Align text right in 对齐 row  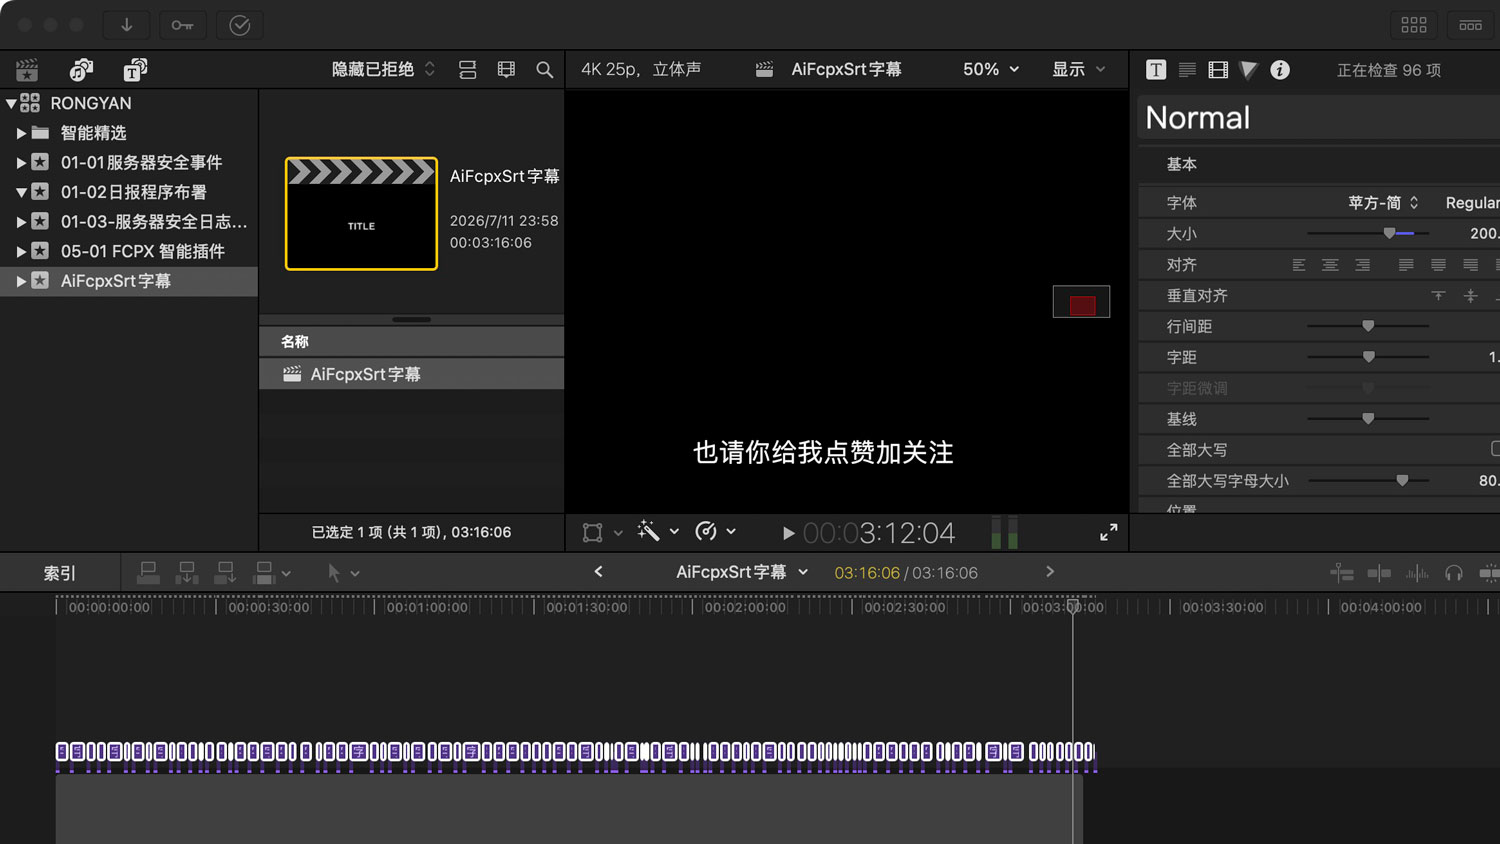click(1362, 265)
